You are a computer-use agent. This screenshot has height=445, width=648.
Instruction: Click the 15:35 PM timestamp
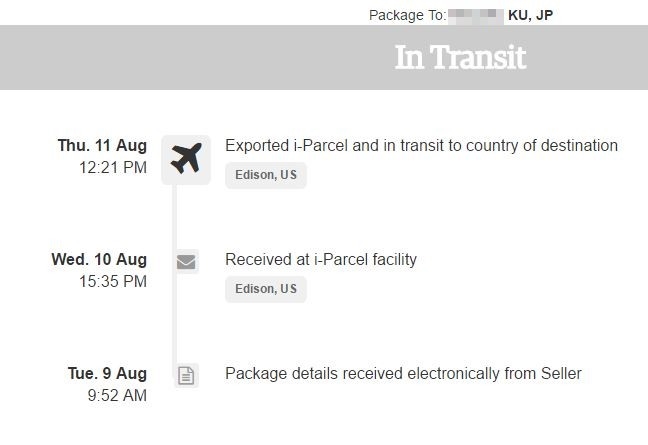coord(113,282)
